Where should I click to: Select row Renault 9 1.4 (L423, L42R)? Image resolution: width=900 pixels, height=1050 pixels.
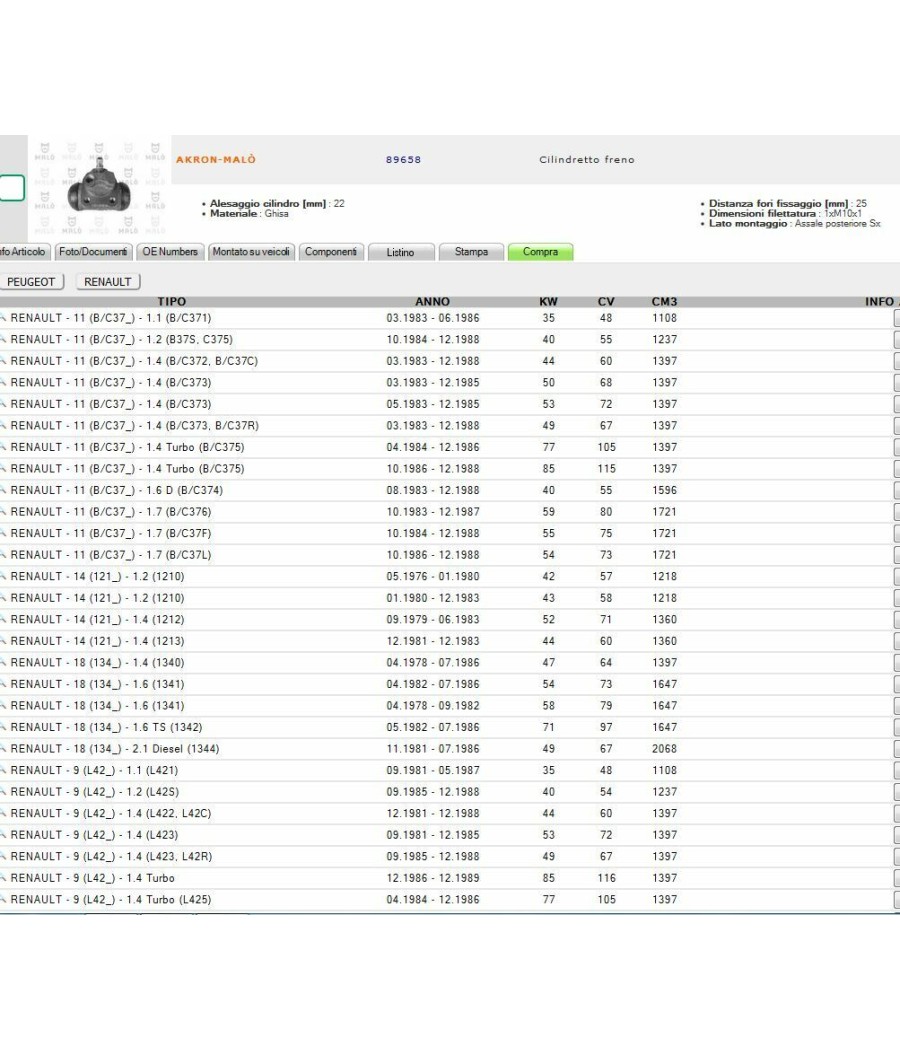tap(449, 856)
